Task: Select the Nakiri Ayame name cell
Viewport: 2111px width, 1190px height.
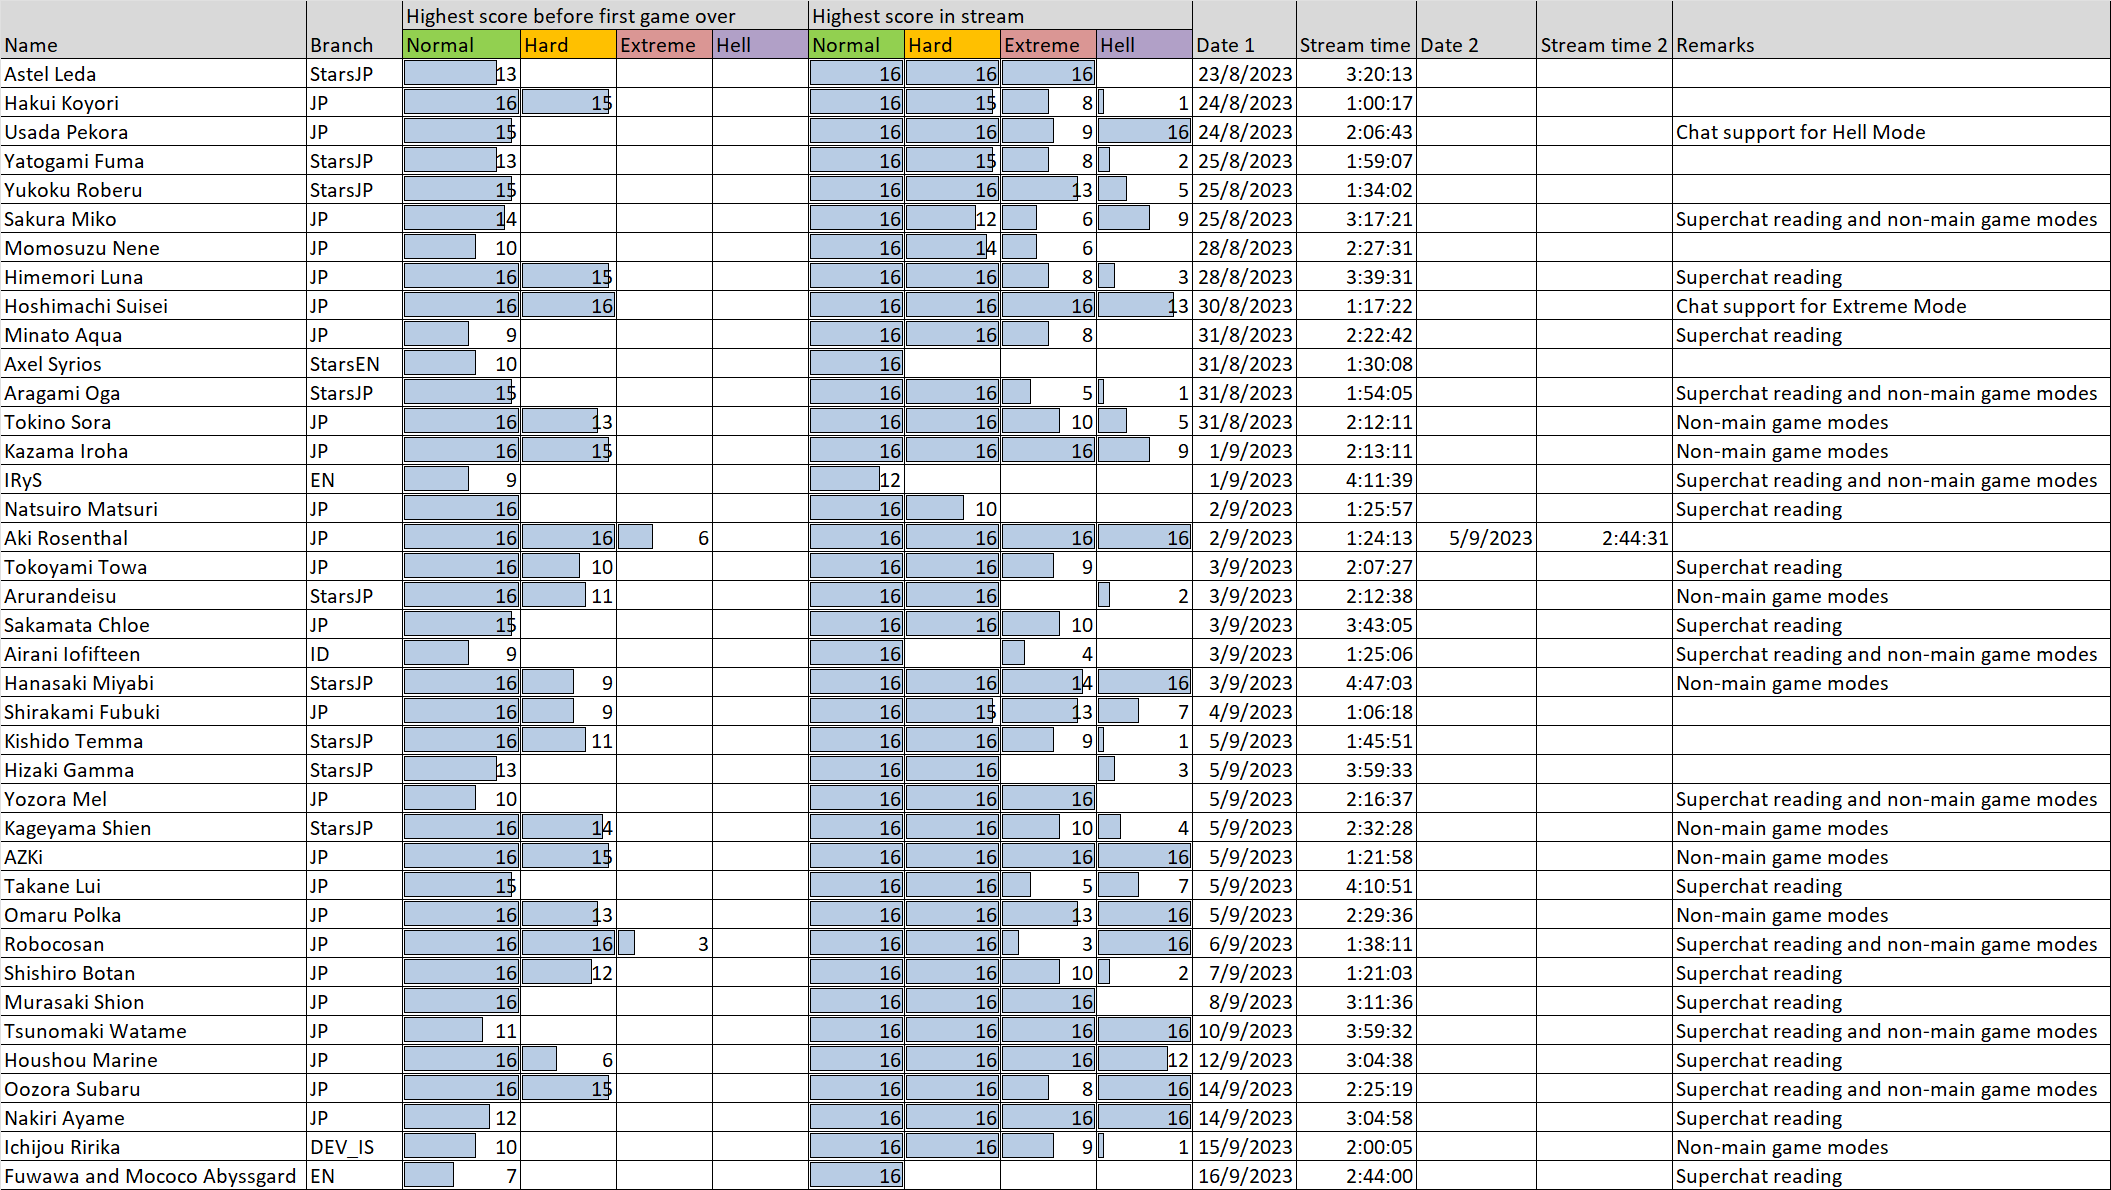Action: pyautogui.click(x=153, y=1118)
